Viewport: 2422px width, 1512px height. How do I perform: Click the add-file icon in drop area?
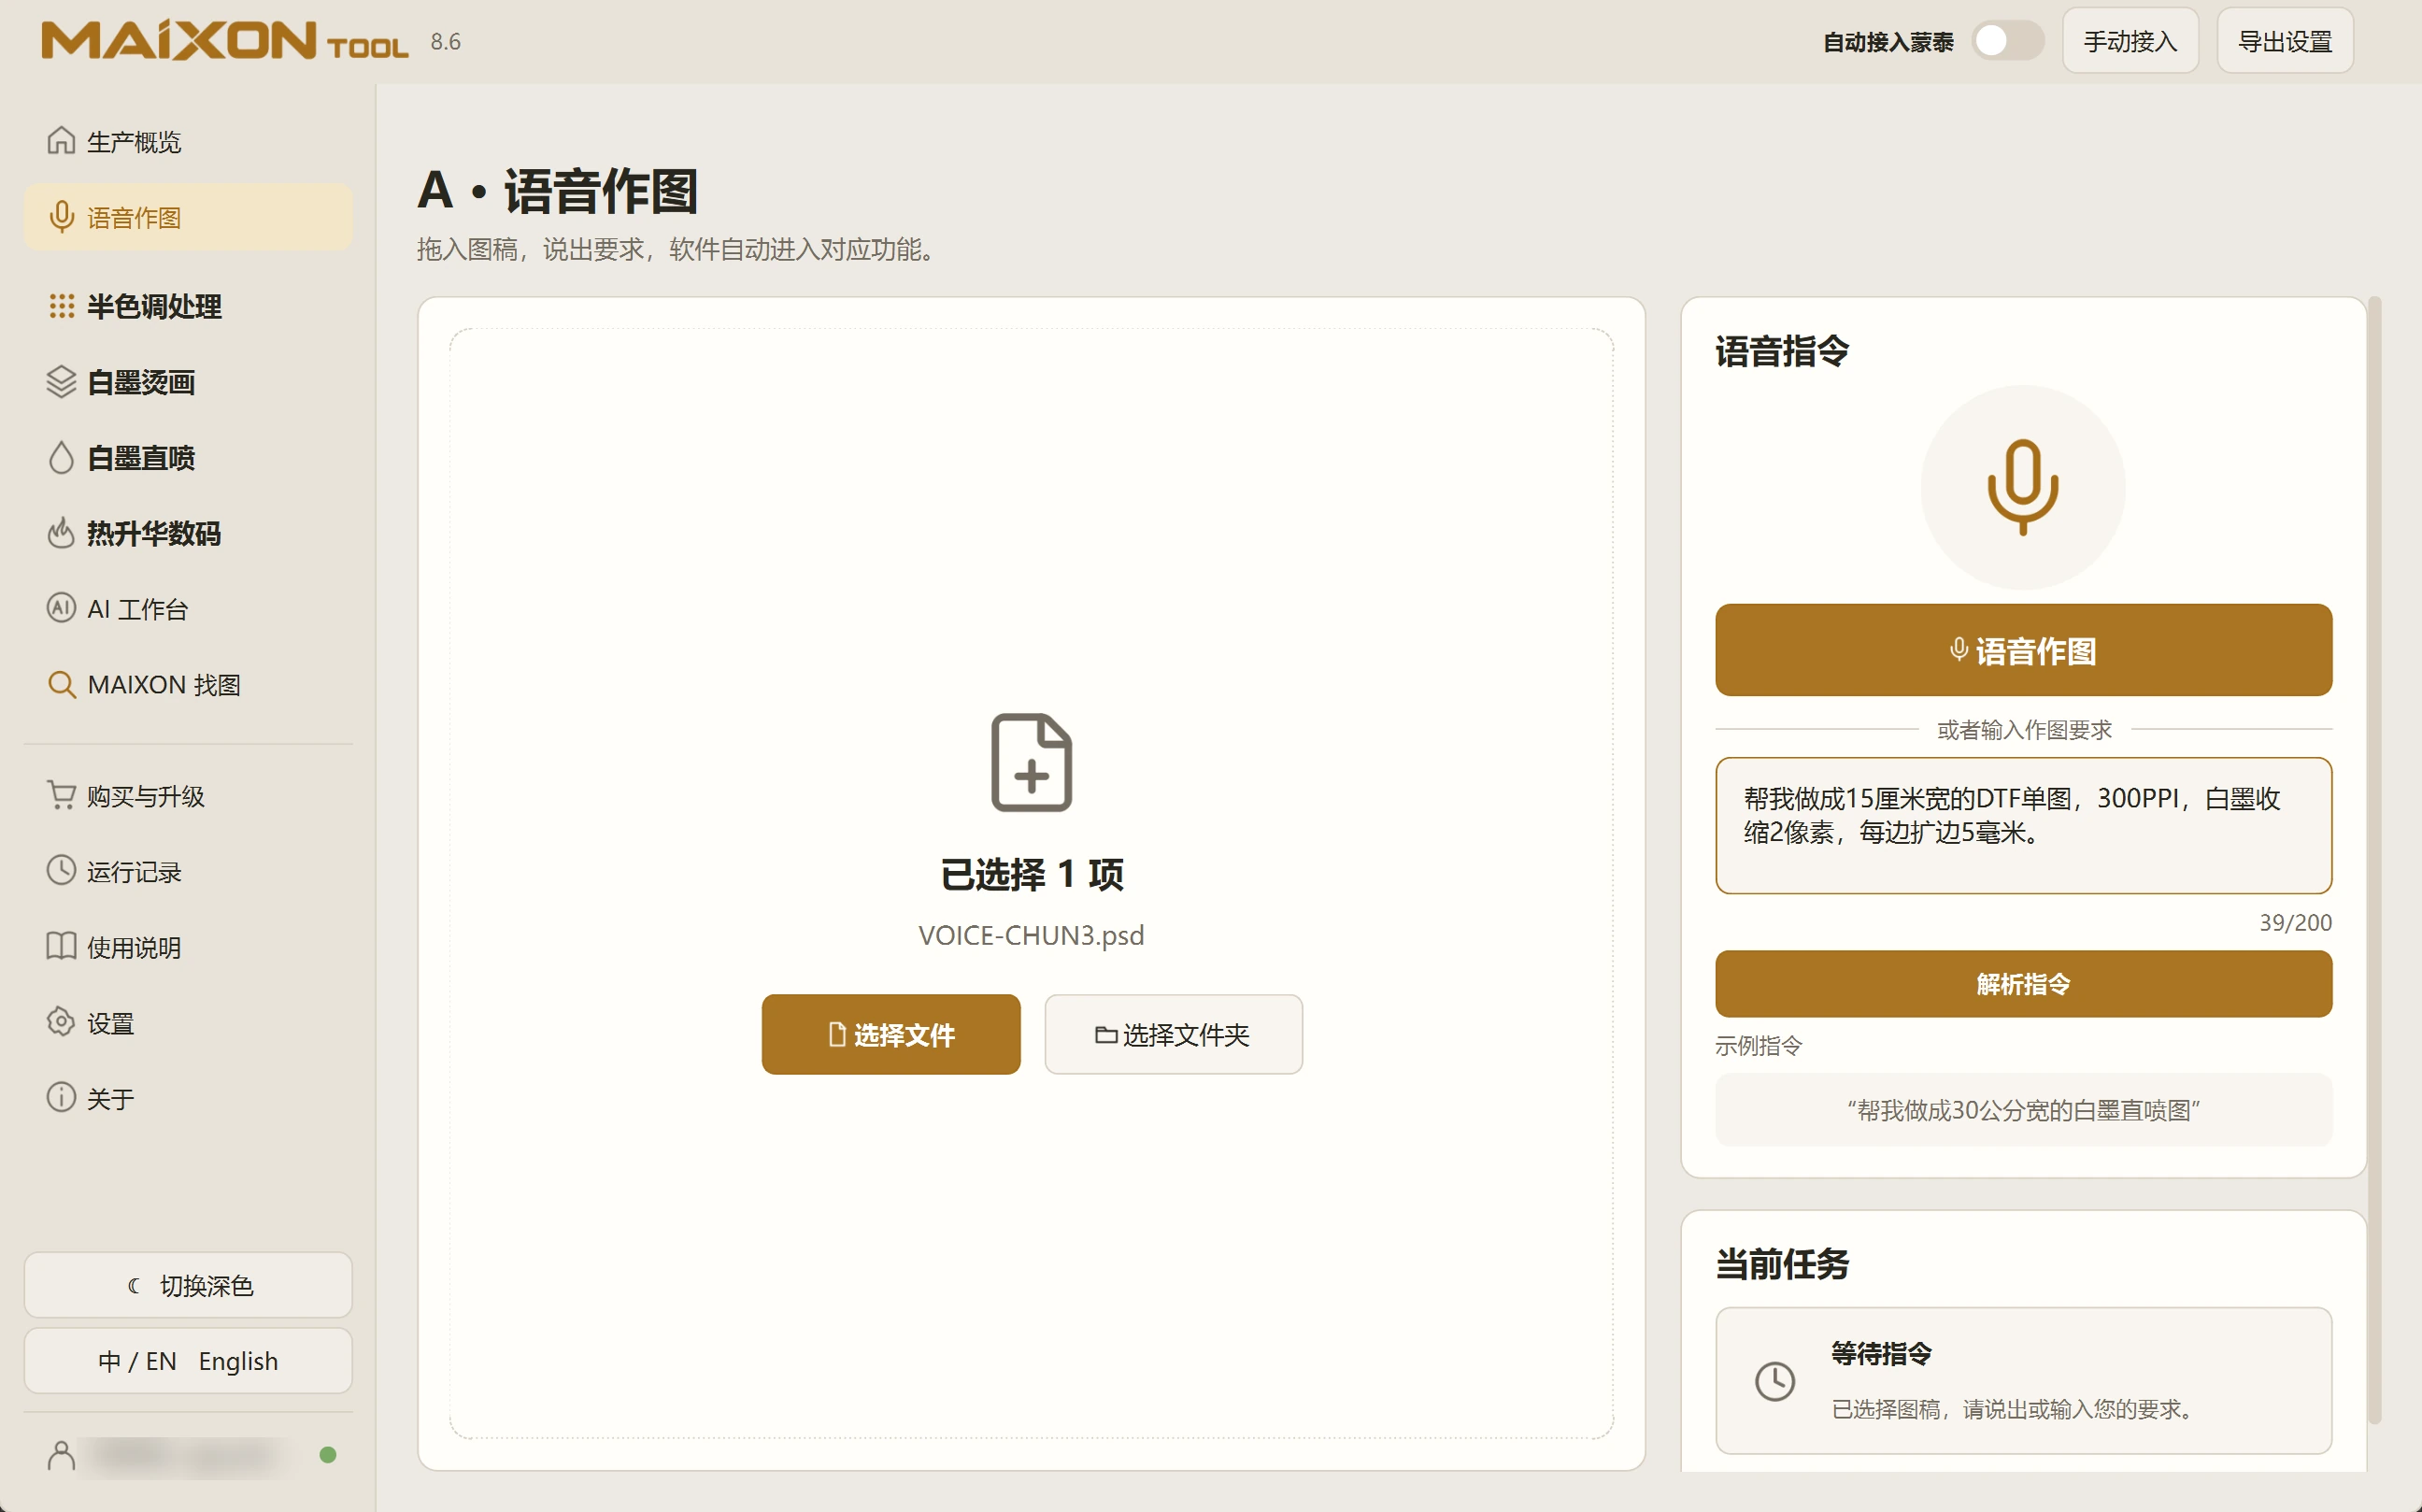click(1031, 762)
